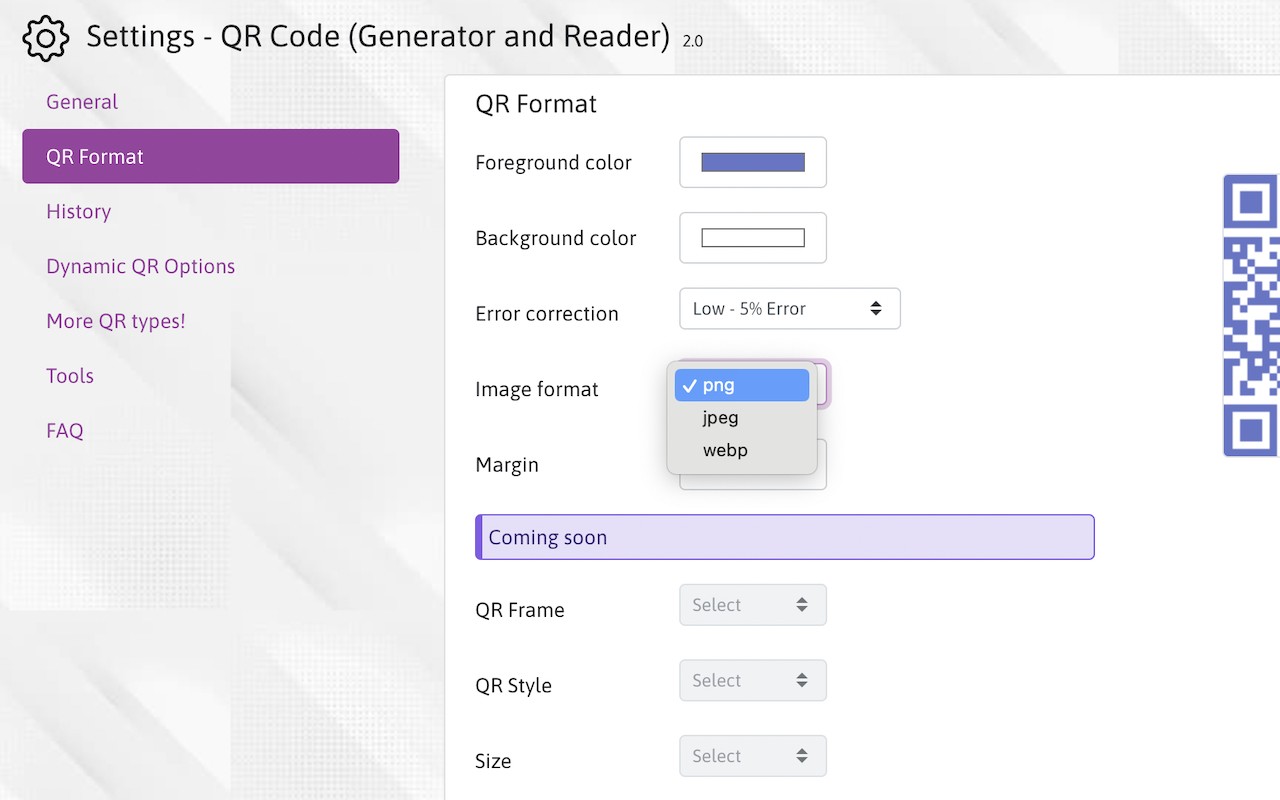Click the QR Frame label
Viewport: 1280px width, 800px height.
pyautogui.click(x=520, y=610)
